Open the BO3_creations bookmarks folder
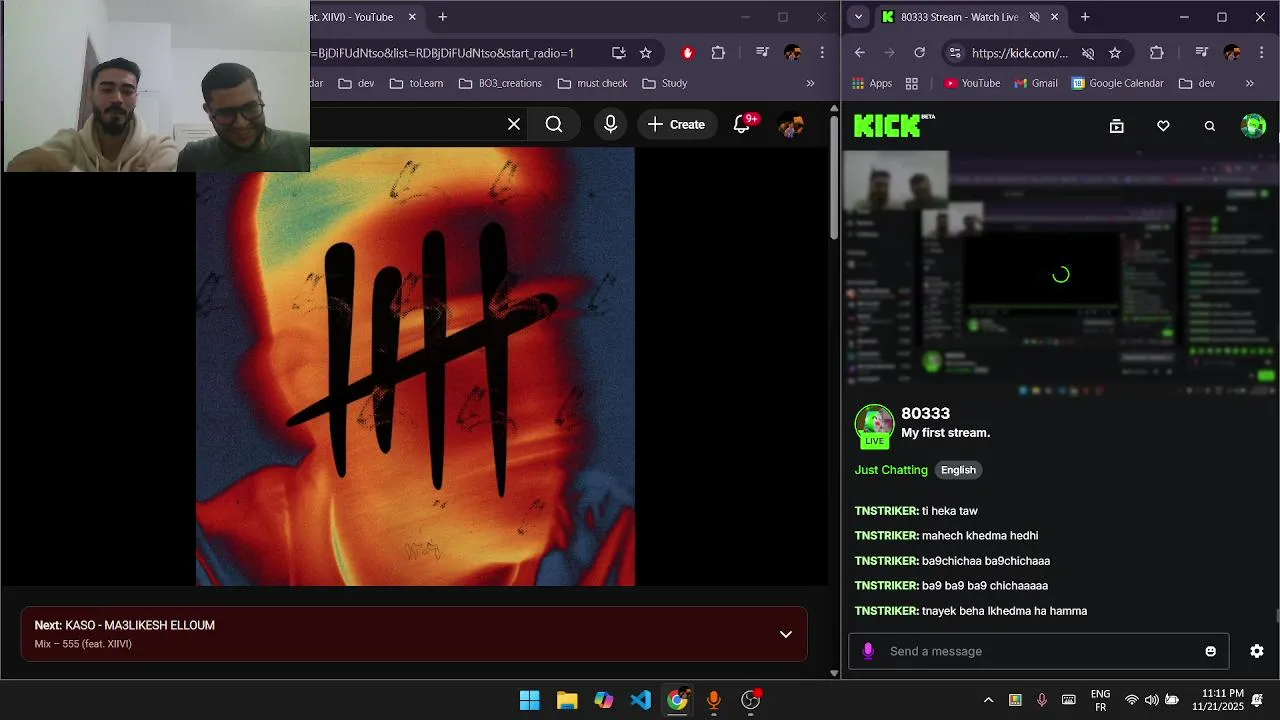 pyautogui.click(x=500, y=83)
